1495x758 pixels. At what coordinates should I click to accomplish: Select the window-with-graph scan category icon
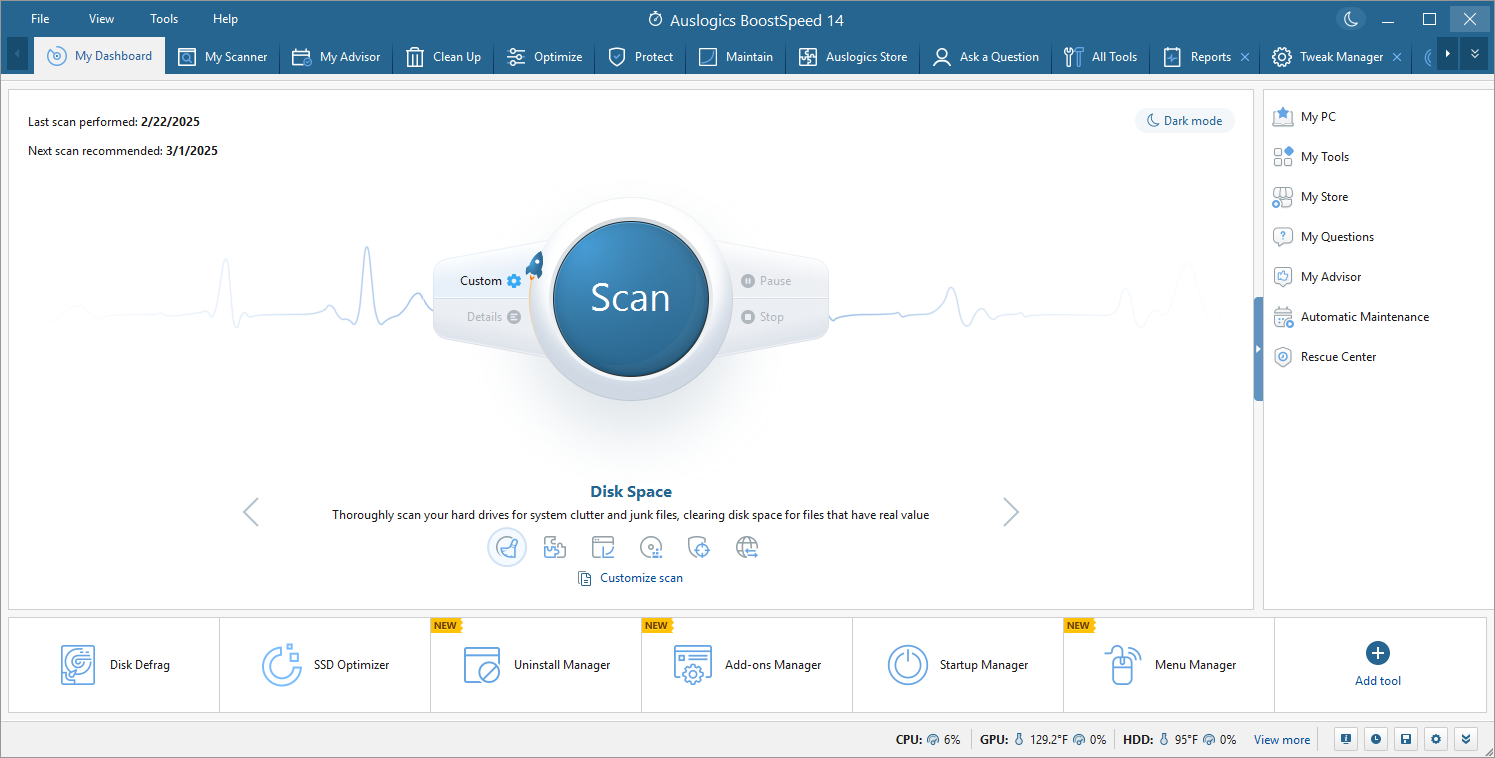(603, 547)
